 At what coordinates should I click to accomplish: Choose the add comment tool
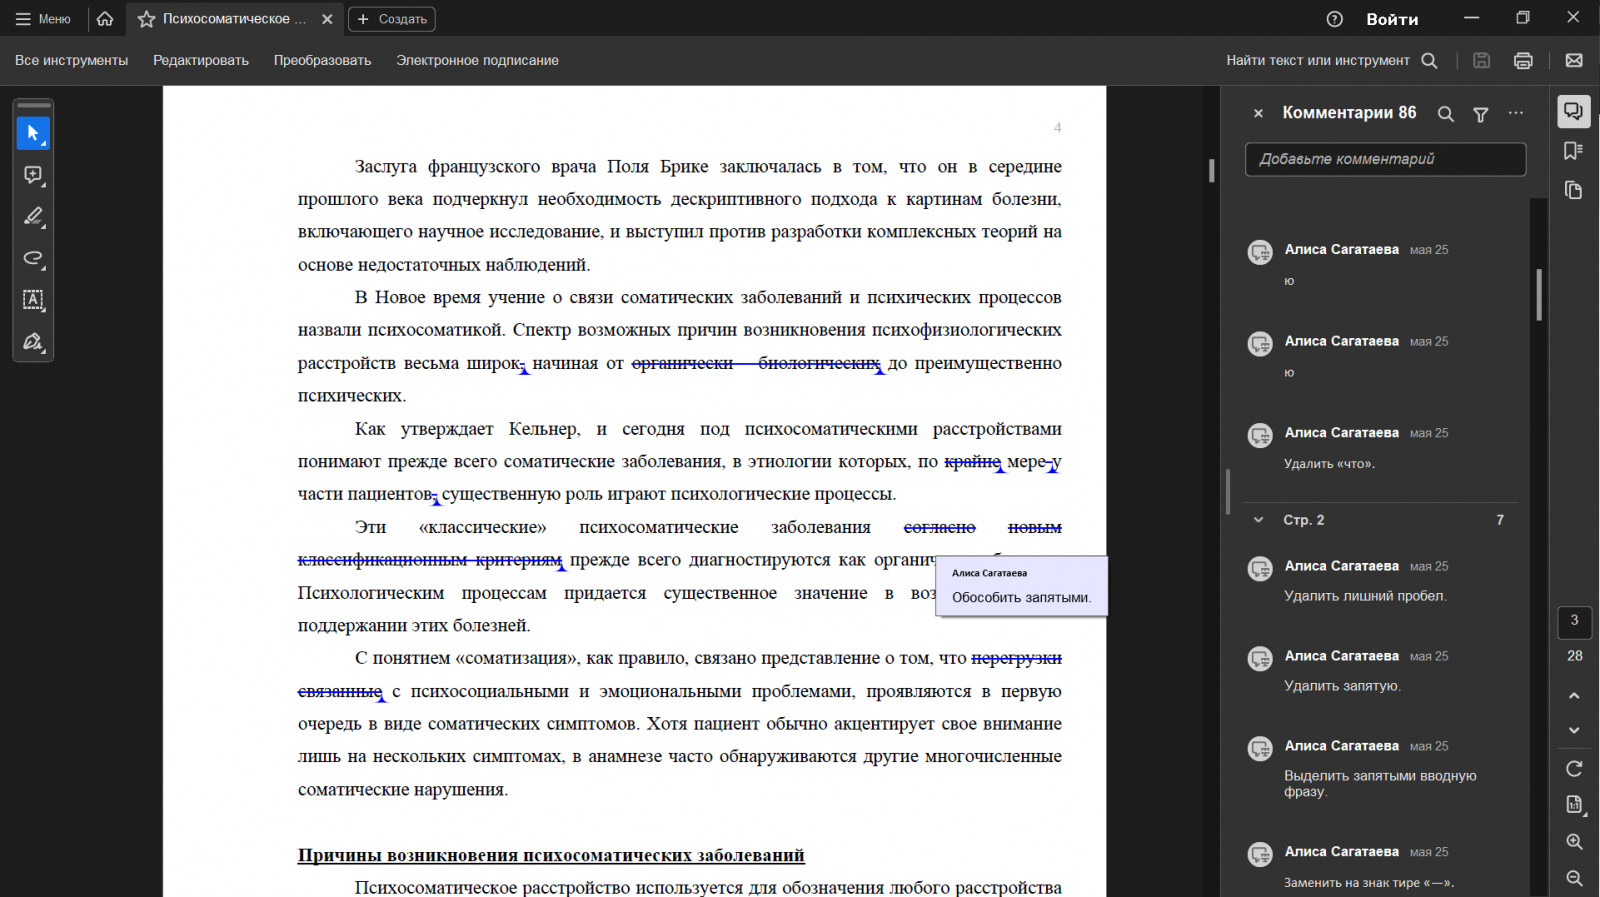point(33,175)
